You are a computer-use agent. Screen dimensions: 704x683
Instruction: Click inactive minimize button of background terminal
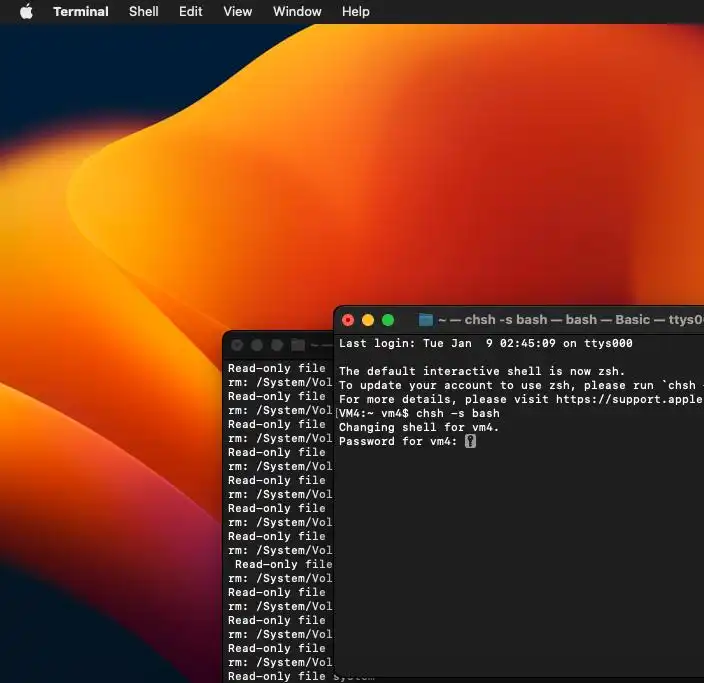(257, 345)
